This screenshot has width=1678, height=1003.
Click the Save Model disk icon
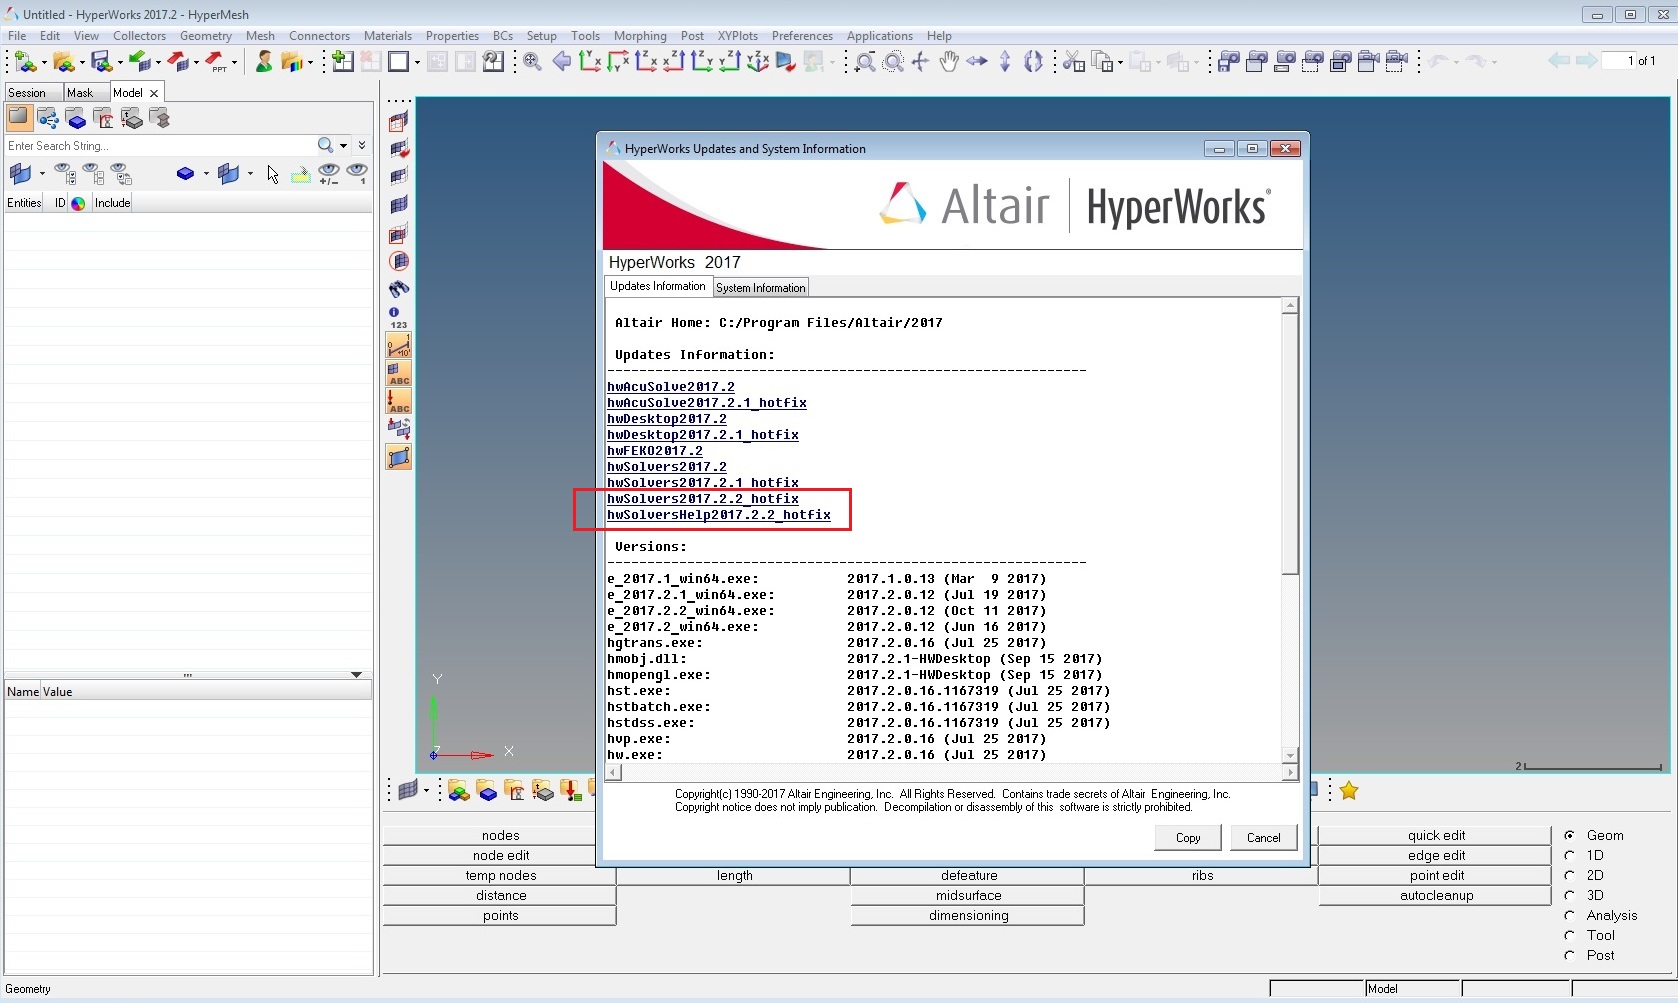(x=101, y=62)
